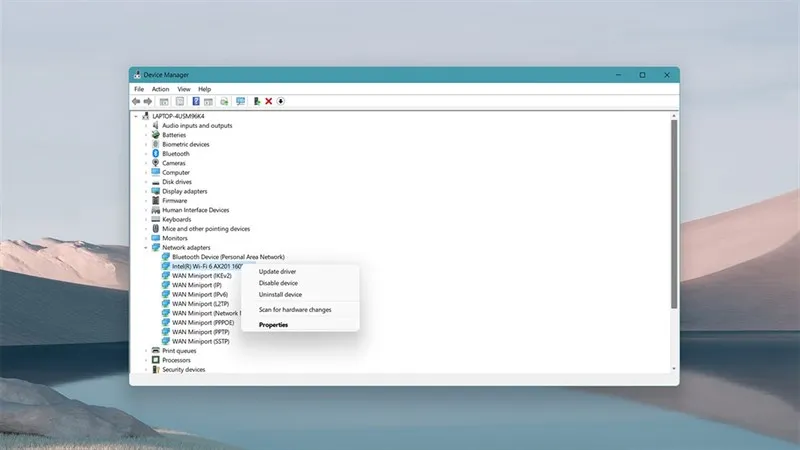This screenshot has width=800, height=450.
Task: Open the Action menu
Action: [160, 89]
